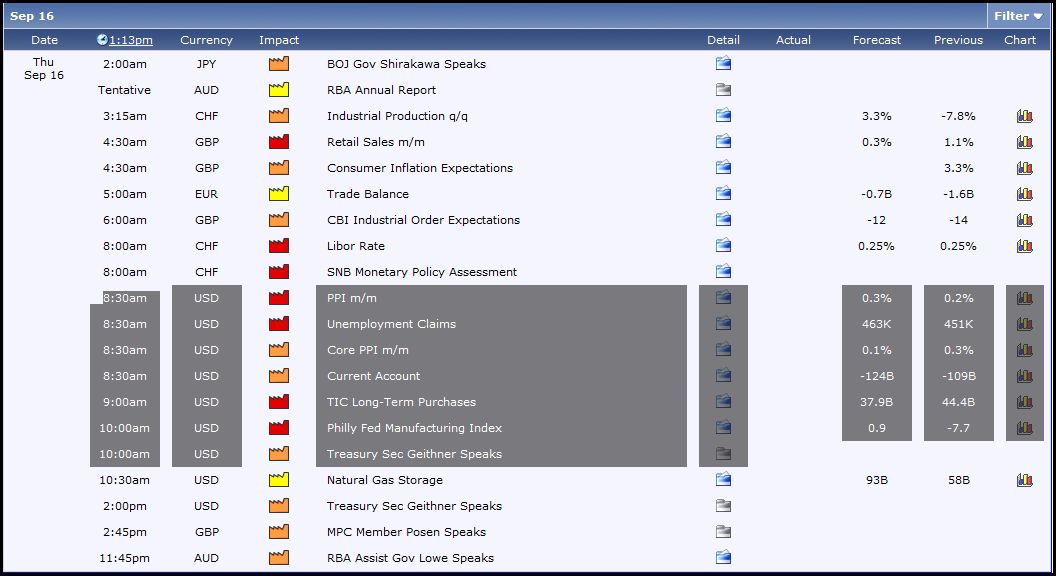Select the BOJ Gov Shirakawa Speaks event
1056x576 pixels.
tap(406, 64)
